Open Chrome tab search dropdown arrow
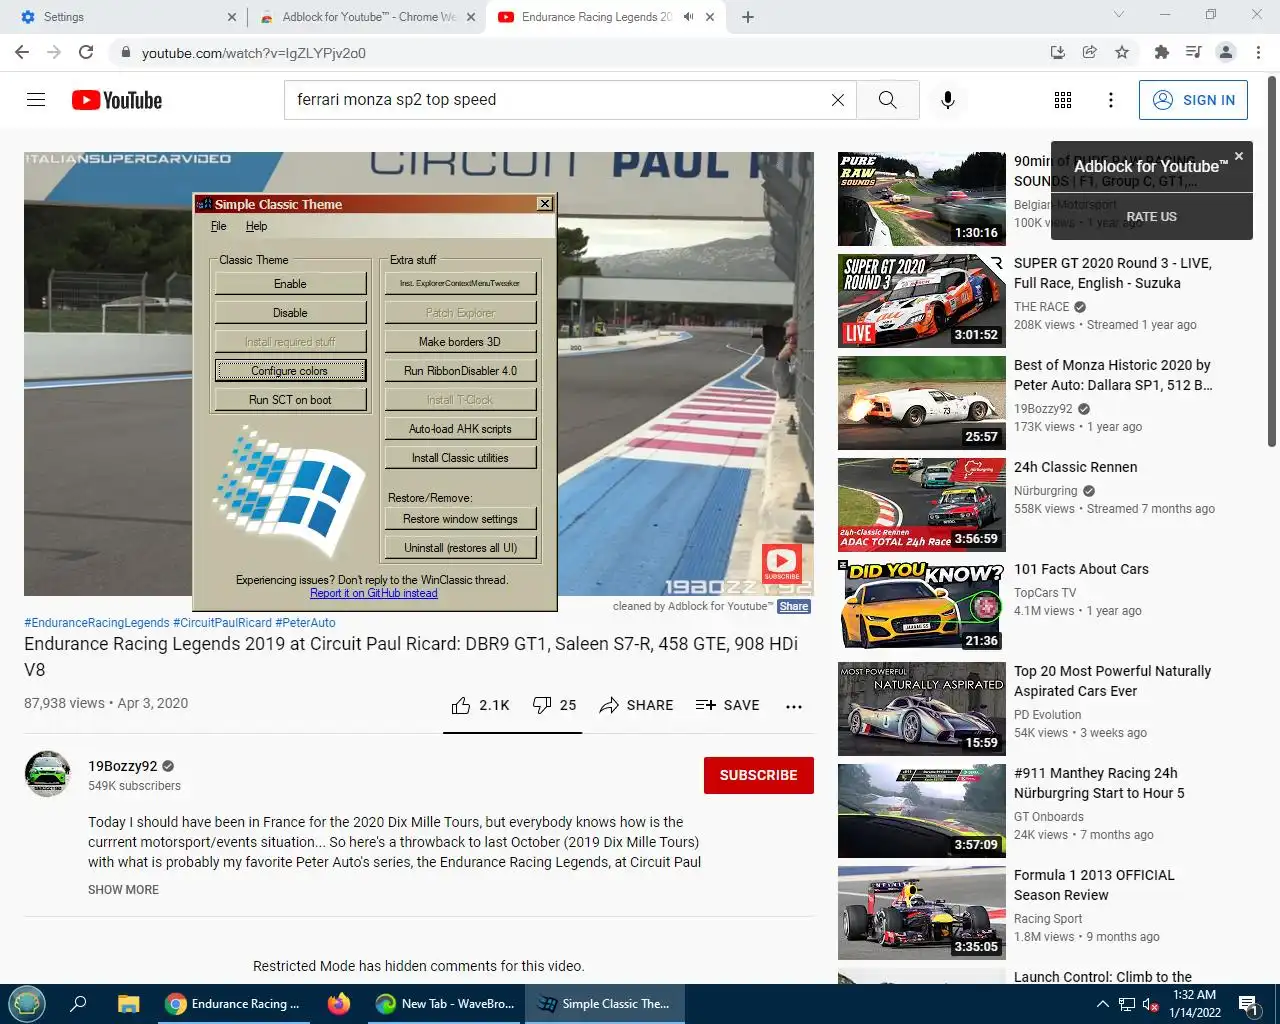 pos(1119,14)
